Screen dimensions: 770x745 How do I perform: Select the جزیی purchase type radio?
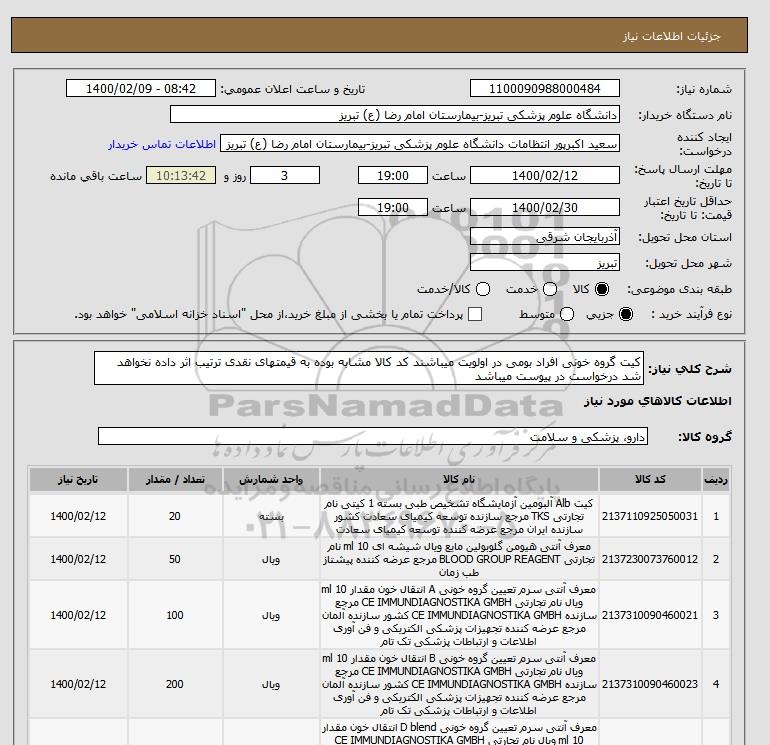(x=626, y=314)
